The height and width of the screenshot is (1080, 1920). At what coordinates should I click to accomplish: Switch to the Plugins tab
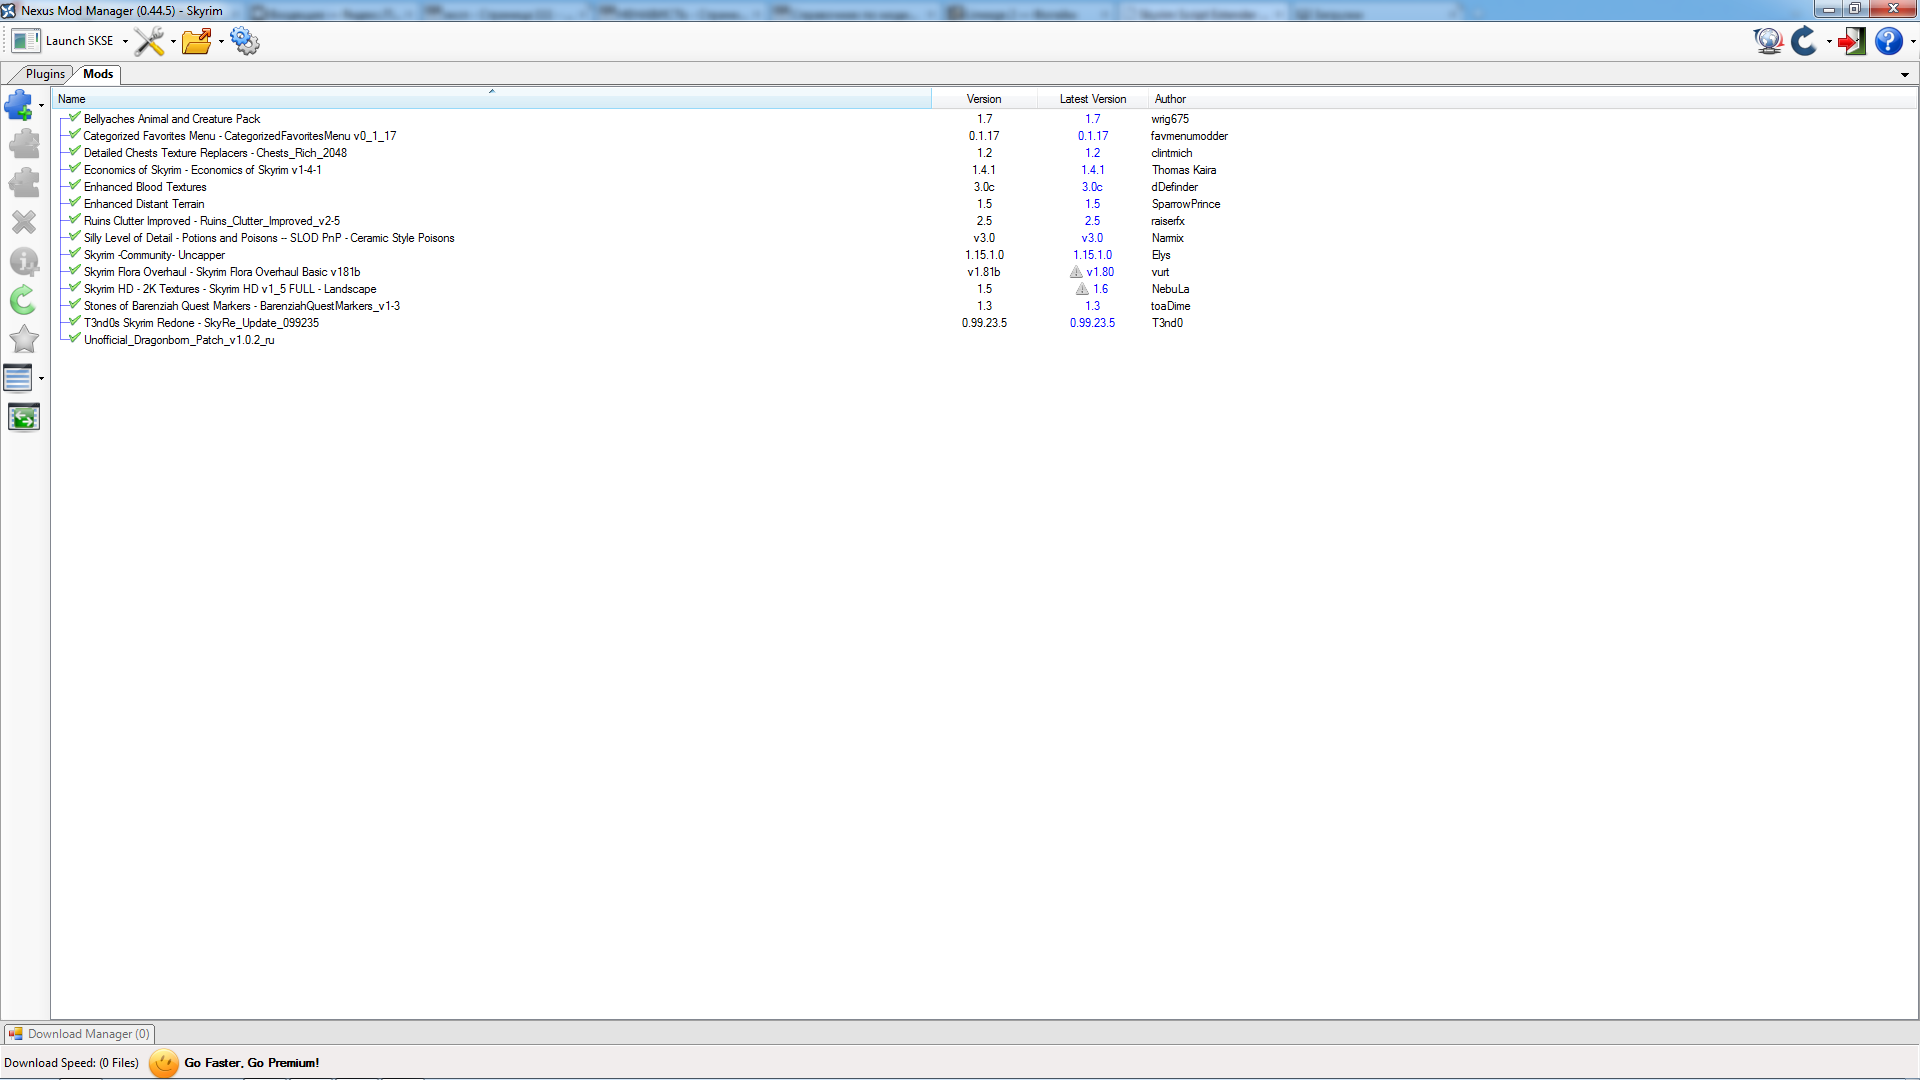coord(45,74)
